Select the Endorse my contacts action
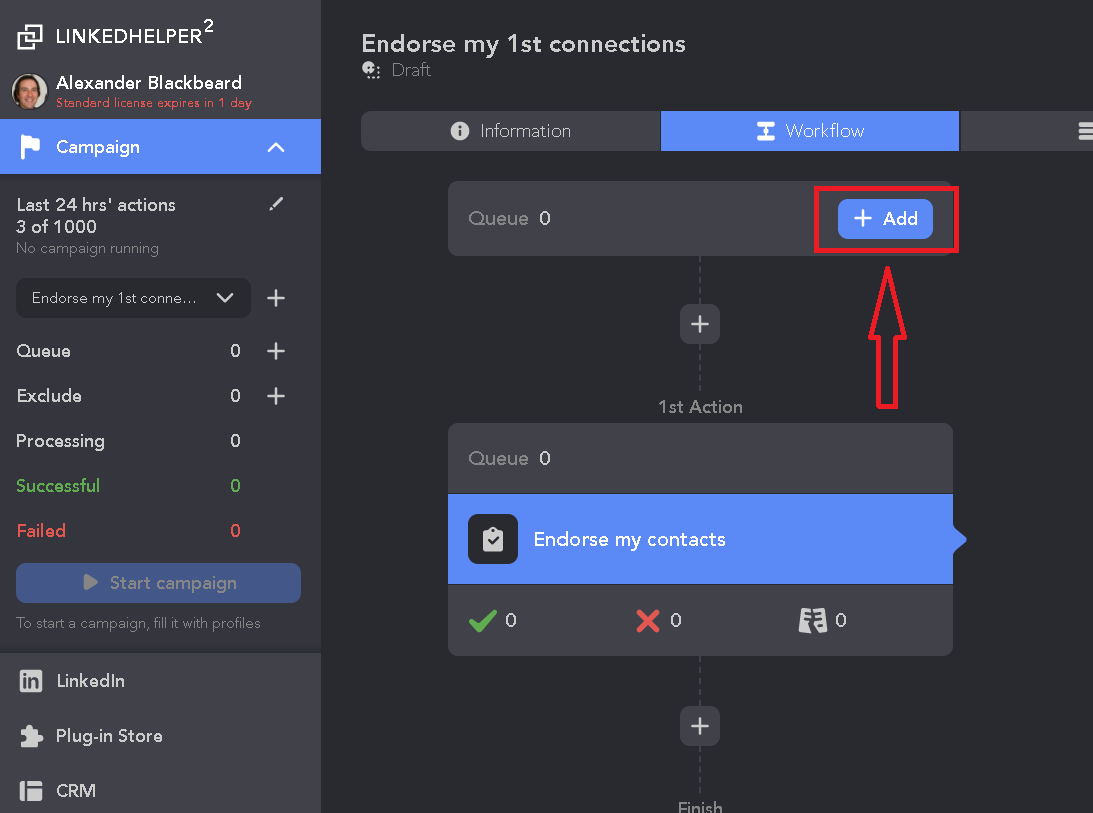 701,539
